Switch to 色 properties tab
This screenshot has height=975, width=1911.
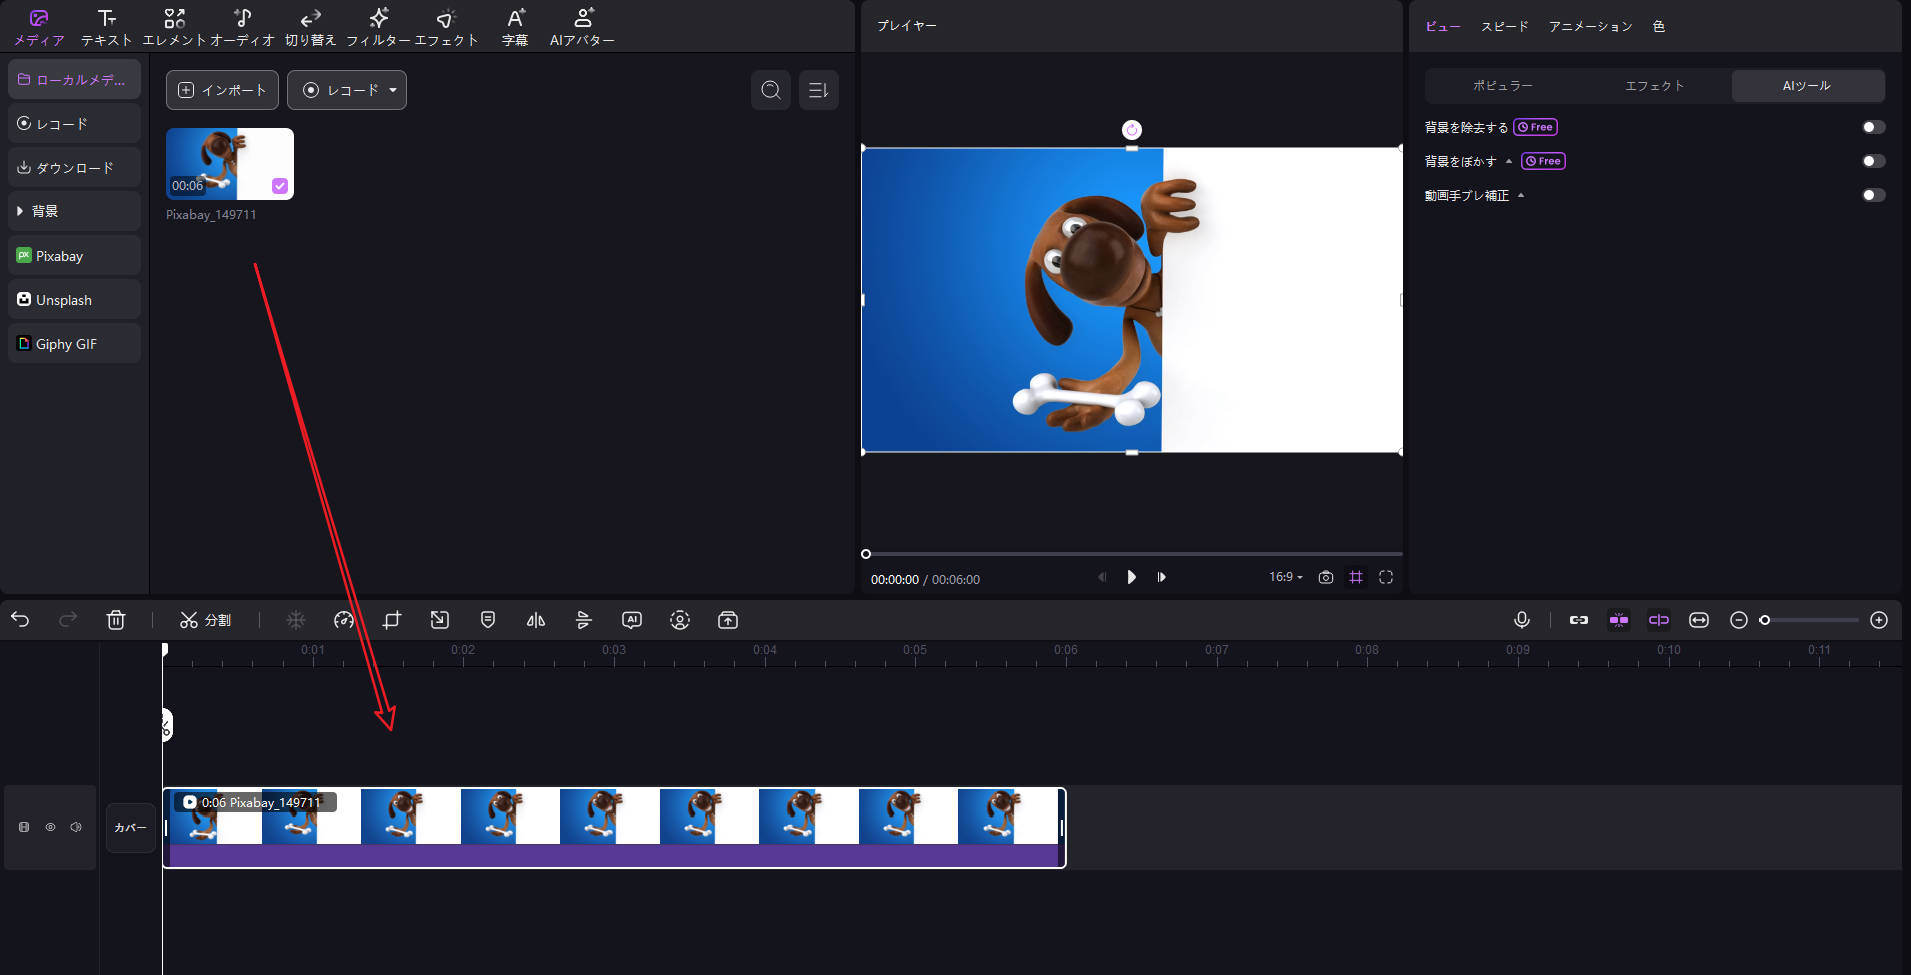[x=1659, y=26]
